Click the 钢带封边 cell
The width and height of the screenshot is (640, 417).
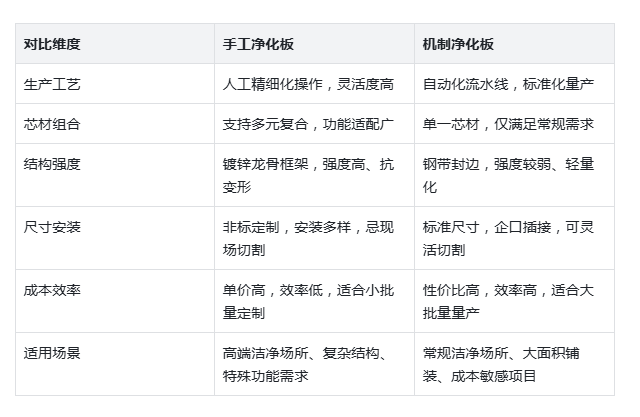coord(509,175)
